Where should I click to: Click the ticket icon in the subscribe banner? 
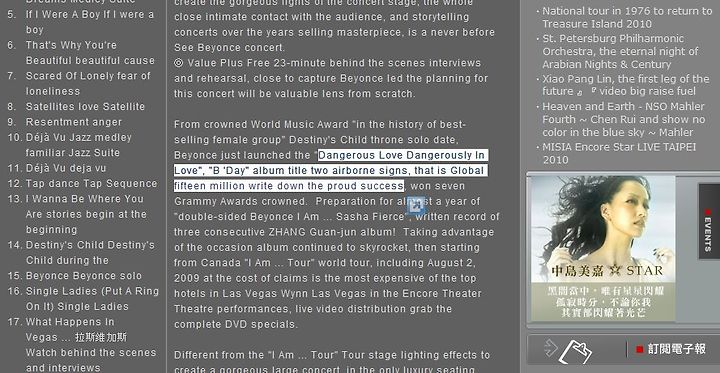pyautogui.click(x=574, y=352)
